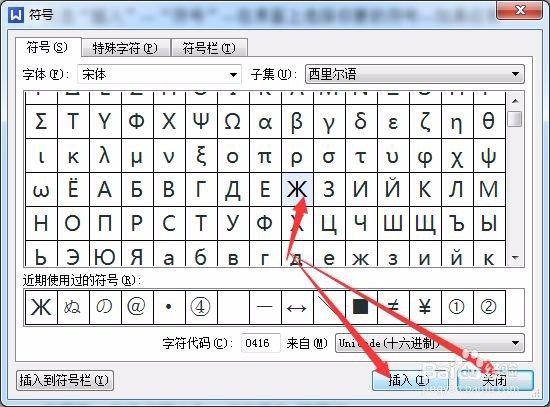Select the η eta cell
The image size is (550, 407).
pos(457,121)
